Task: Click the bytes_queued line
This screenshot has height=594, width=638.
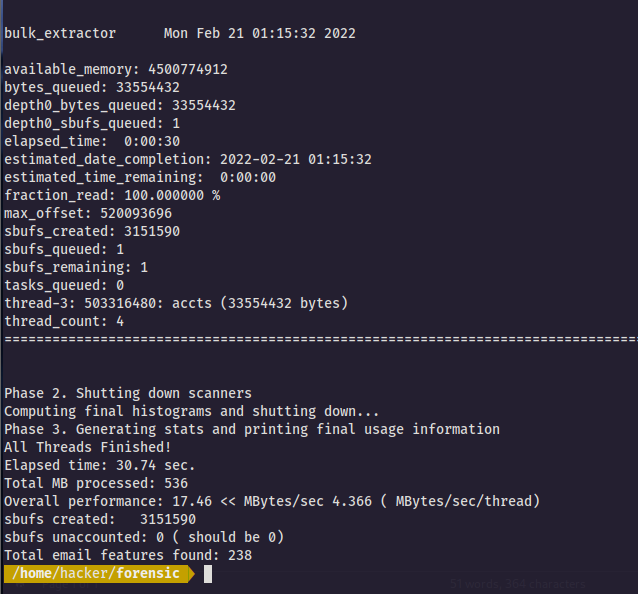Action: [92, 87]
